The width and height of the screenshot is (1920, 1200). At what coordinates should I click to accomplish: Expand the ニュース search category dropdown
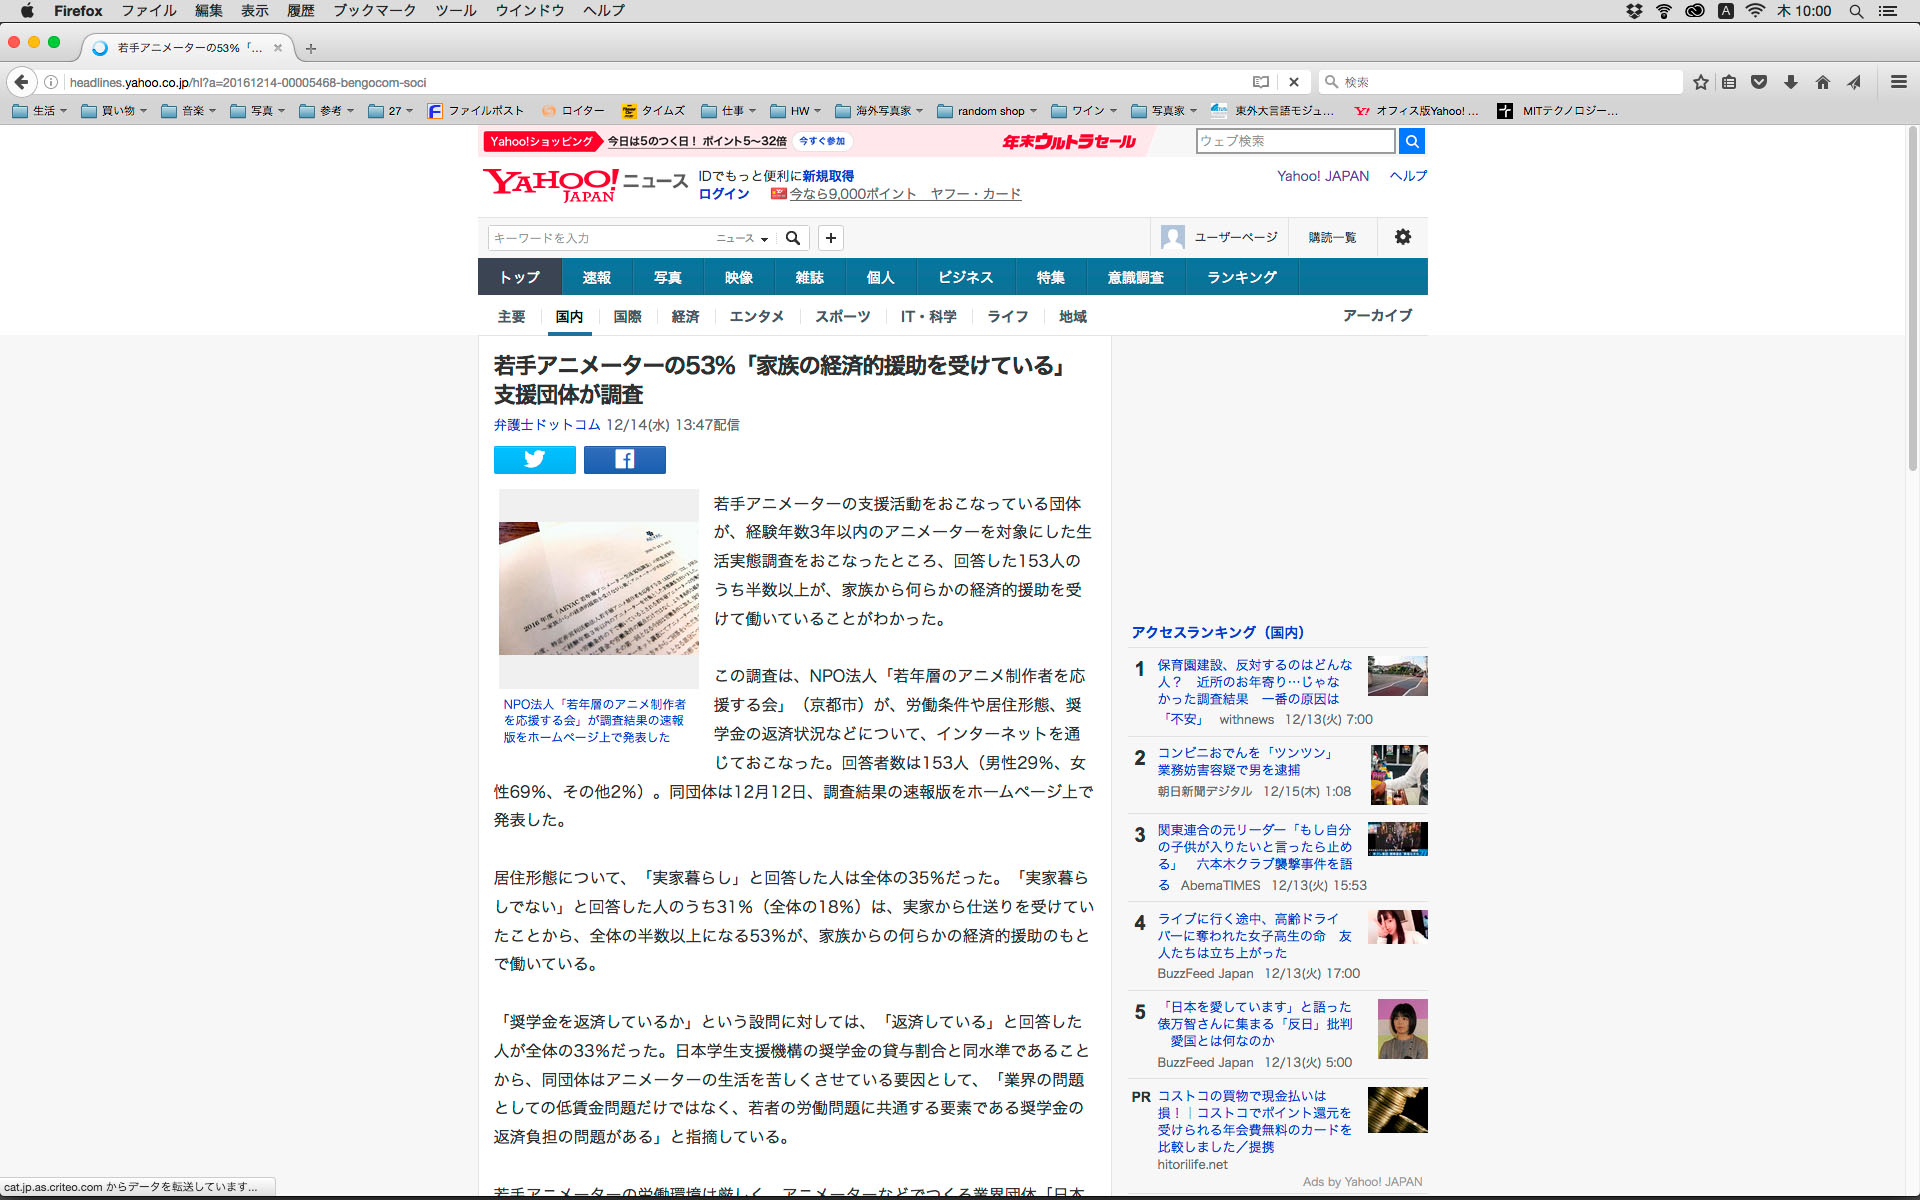[x=742, y=238]
